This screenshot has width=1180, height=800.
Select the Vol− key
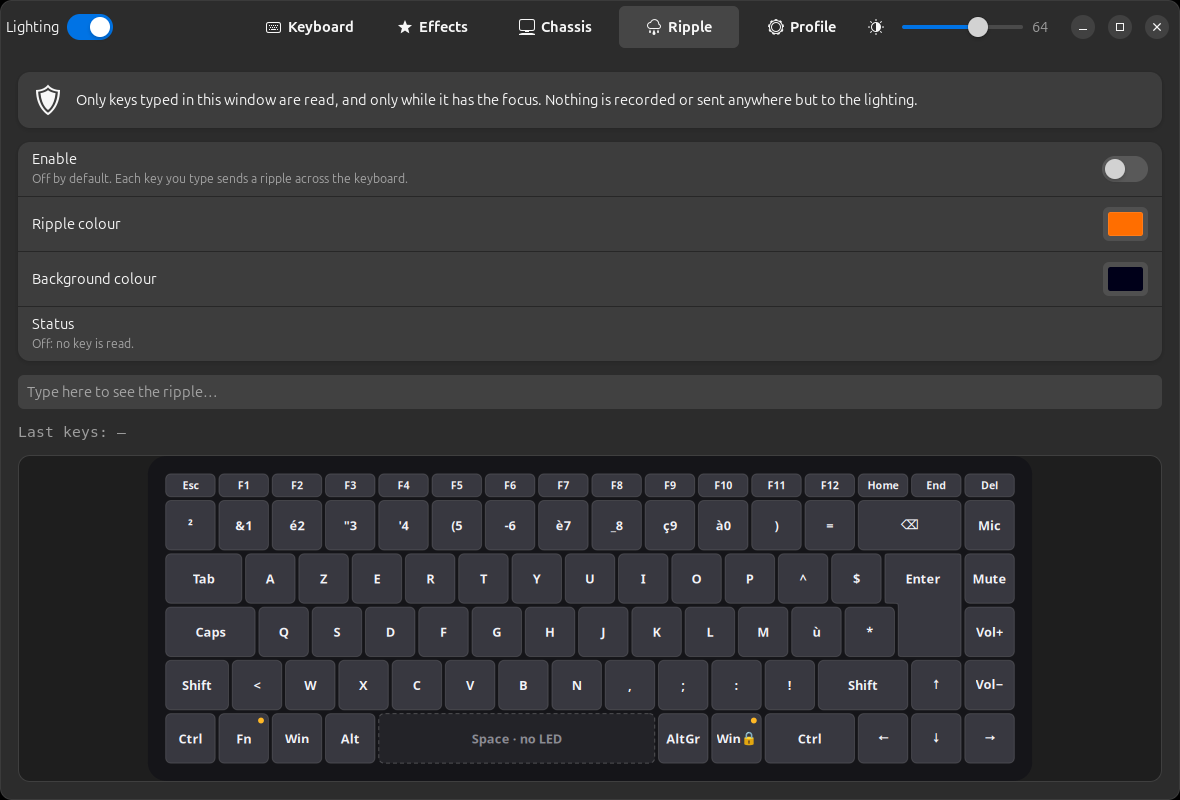(x=989, y=685)
